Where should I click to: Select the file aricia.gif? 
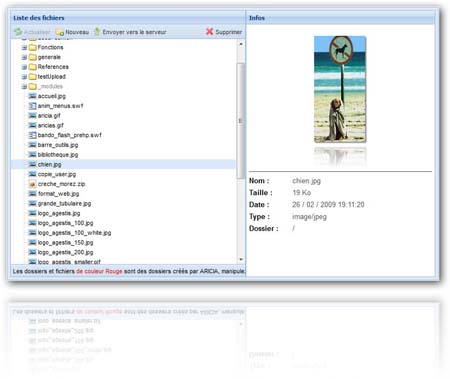[x=49, y=116]
